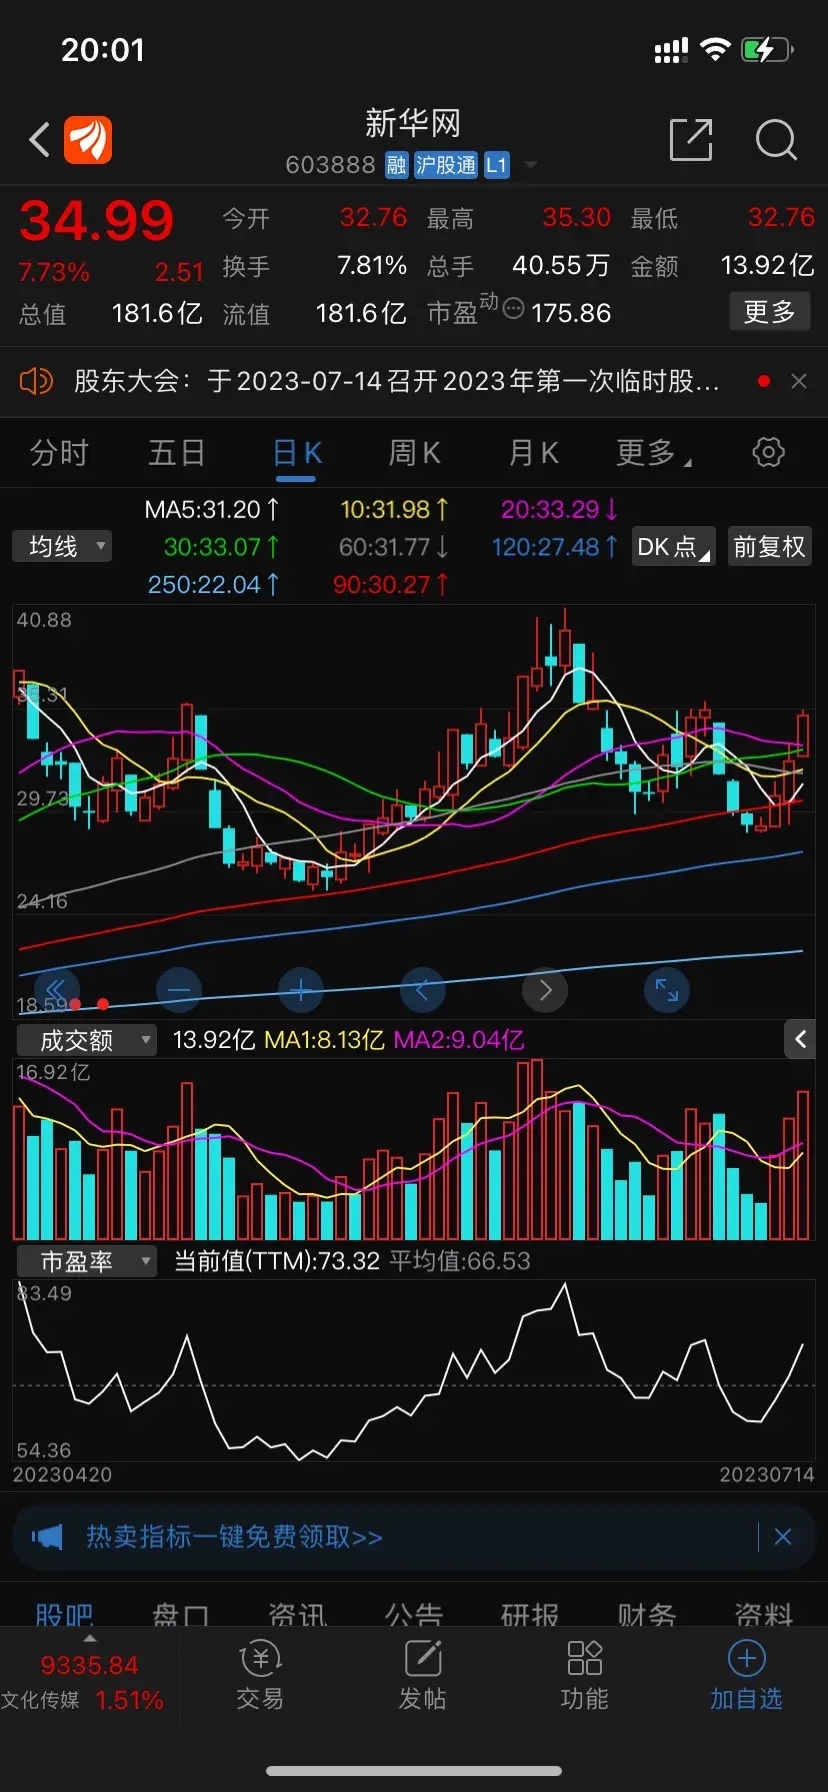Tap the fullscreen expand chart icon
Image resolution: width=828 pixels, height=1792 pixels.
click(x=667, y=990)
